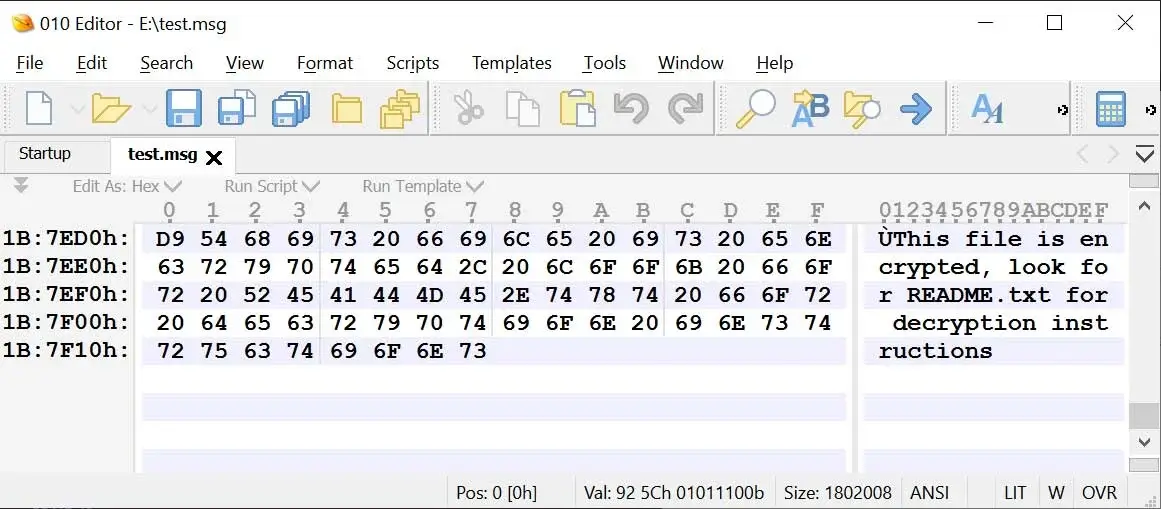Click the Cut scissors icon
The width and height of the screenshot is (1161, 509).
tap(468, 109)
